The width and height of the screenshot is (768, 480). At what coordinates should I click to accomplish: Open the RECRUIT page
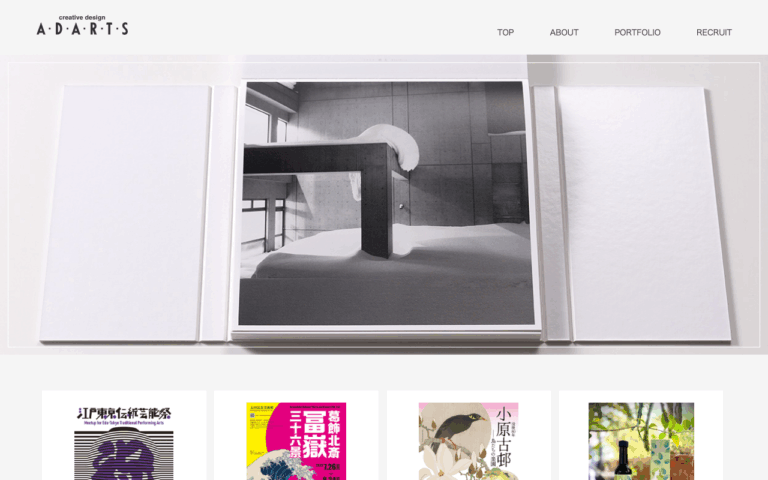(x=714, y=32)
